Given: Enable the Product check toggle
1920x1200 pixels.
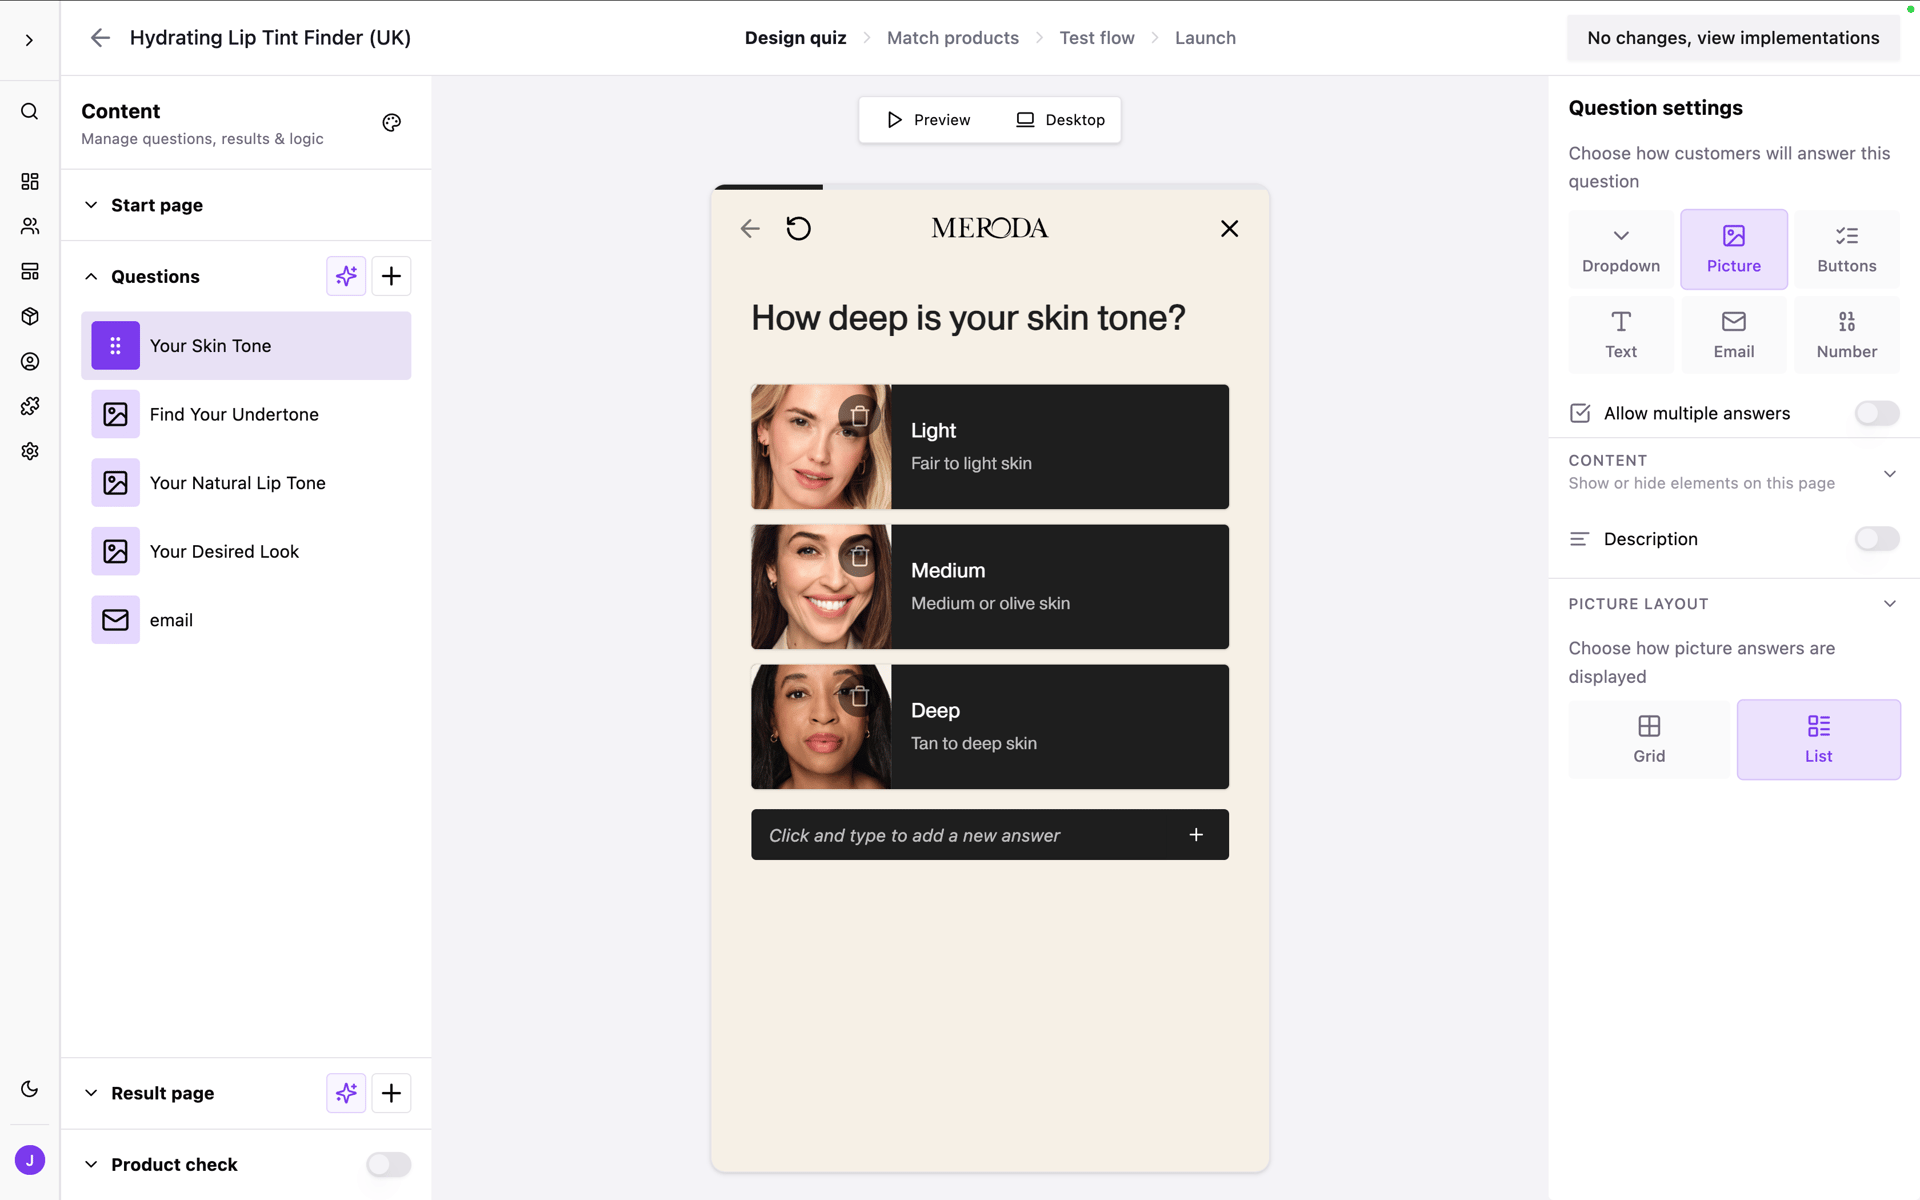Looking at the screenshot, I should tap(388, 1164).
